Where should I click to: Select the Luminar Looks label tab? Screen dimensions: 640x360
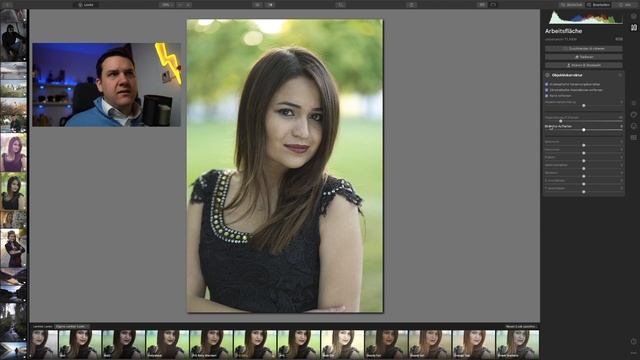pyautogui.click(x=43, y=327)
